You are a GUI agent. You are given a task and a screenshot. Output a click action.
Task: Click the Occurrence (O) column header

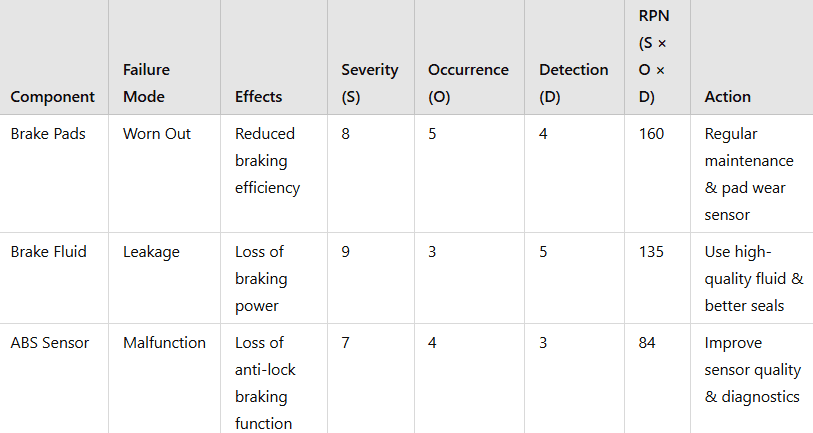[468, 83]
